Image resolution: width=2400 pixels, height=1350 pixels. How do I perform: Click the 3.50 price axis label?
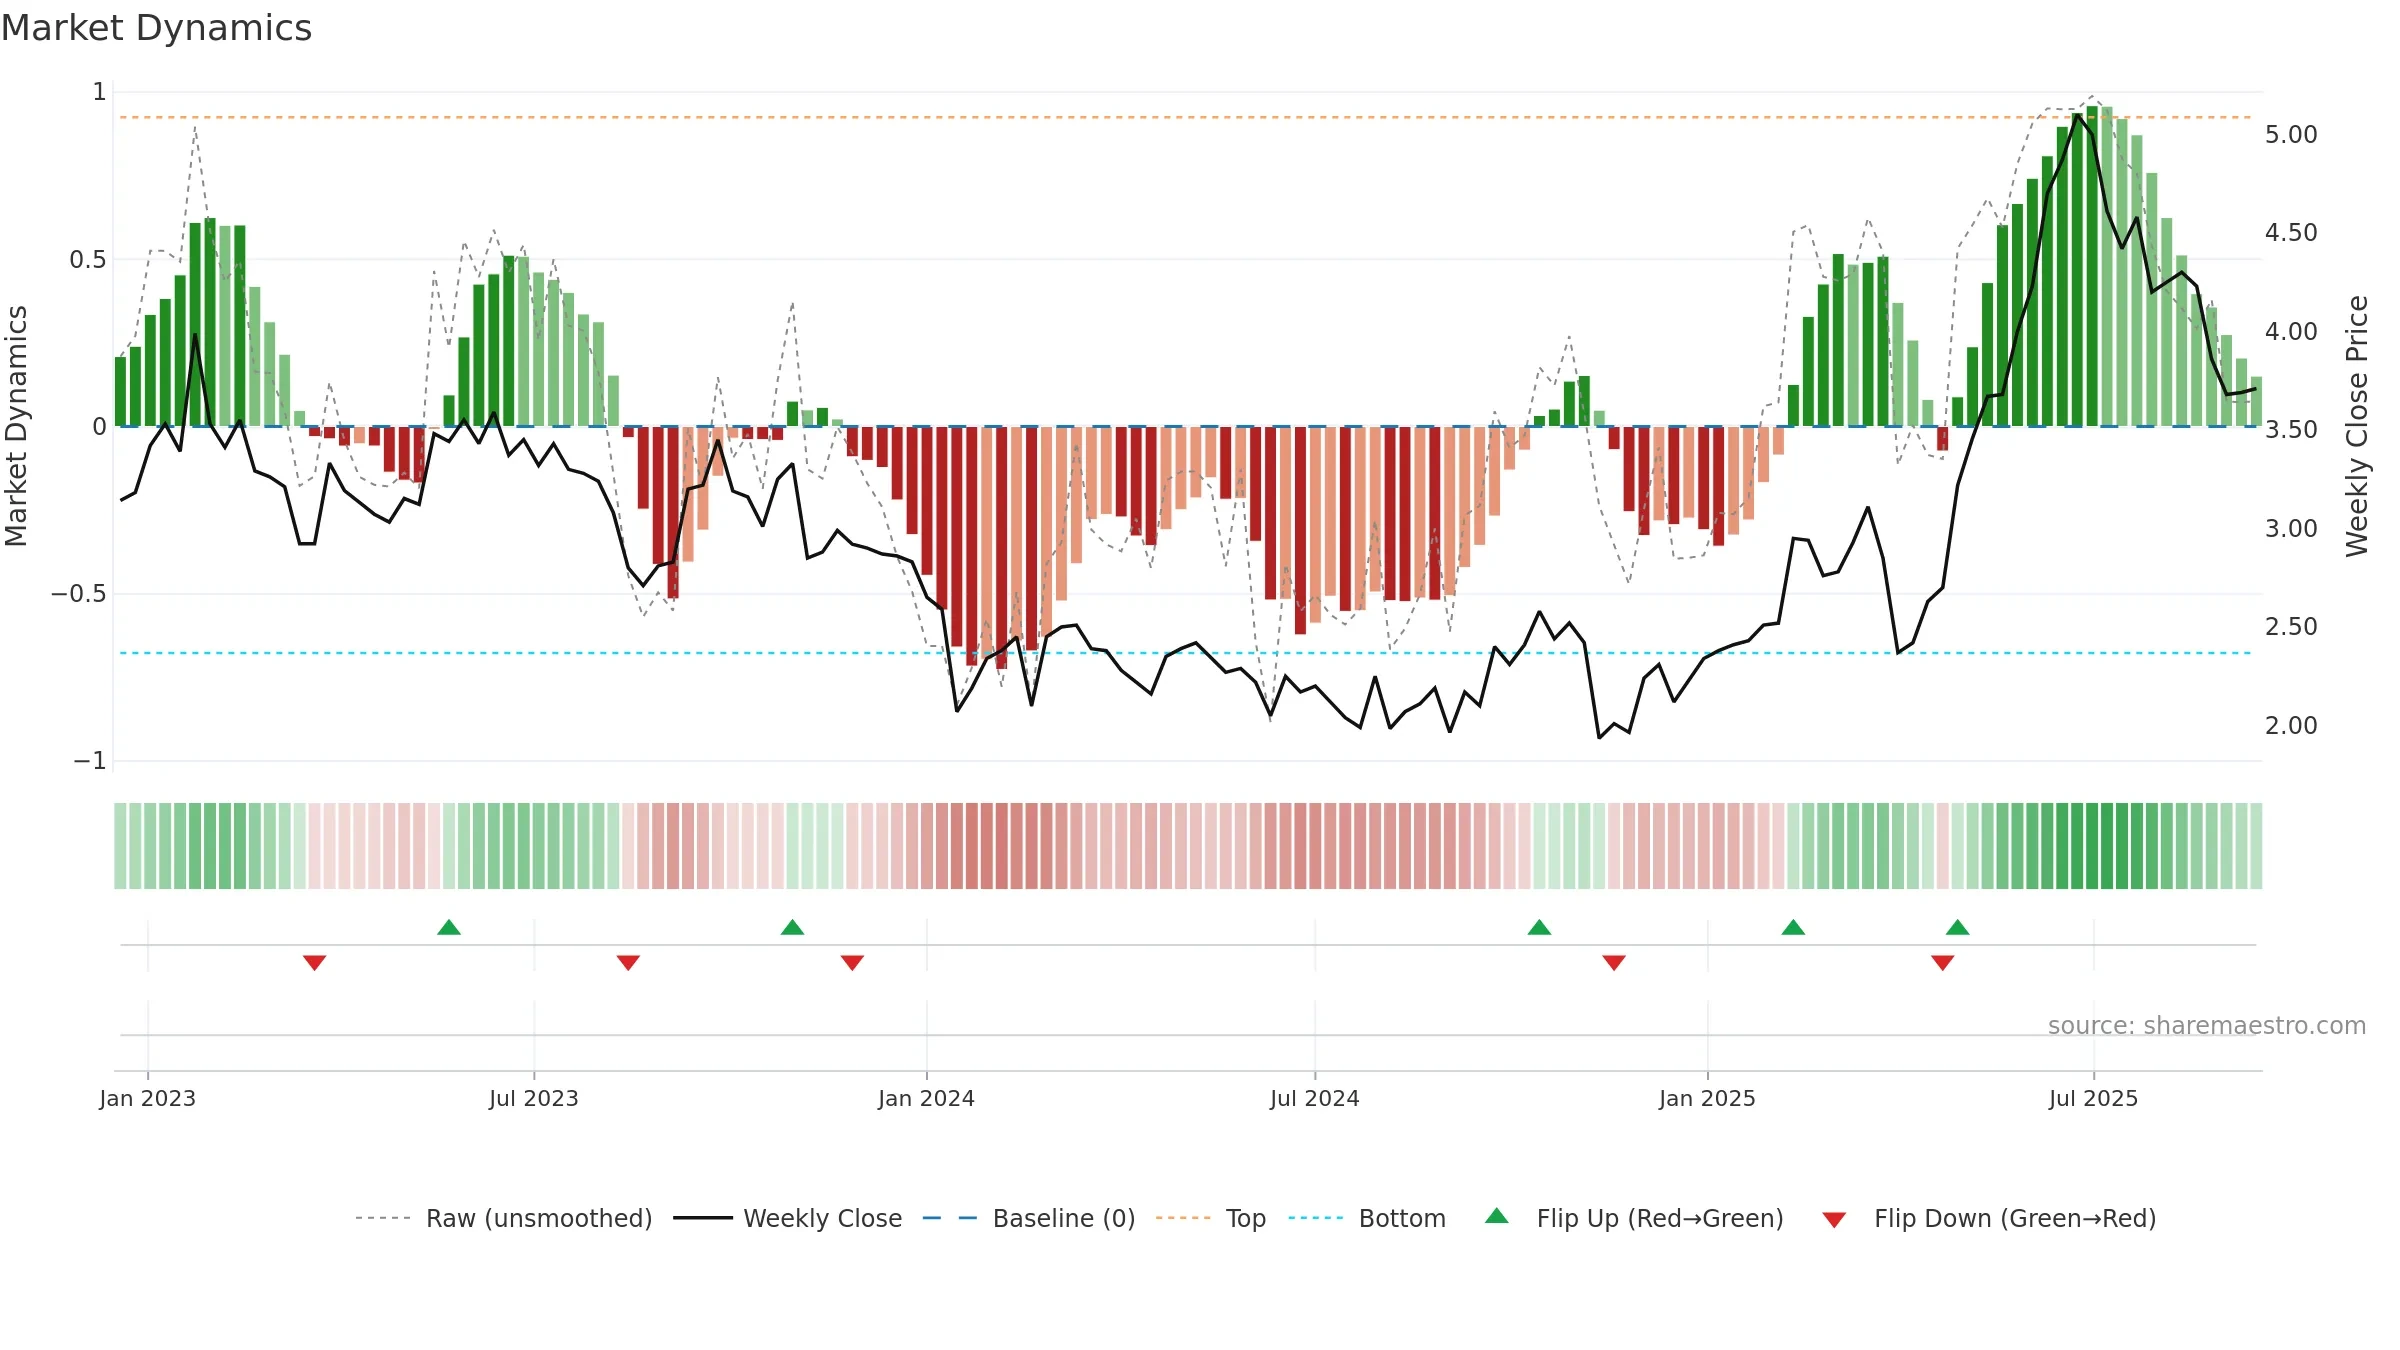click(x=2291, y=429)
